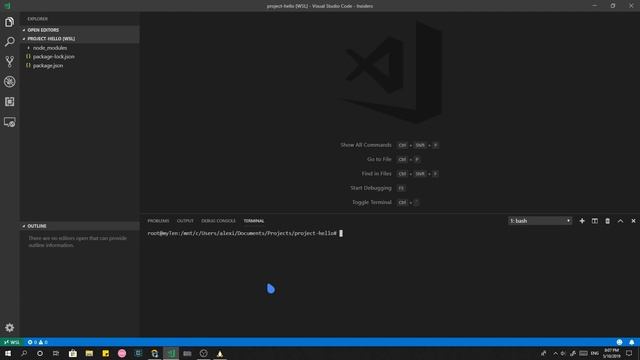Expand the OPEN EDITORS section
The width and height of the screenshot is (640, 360).
pyautogui.click(x=80, y=30)
